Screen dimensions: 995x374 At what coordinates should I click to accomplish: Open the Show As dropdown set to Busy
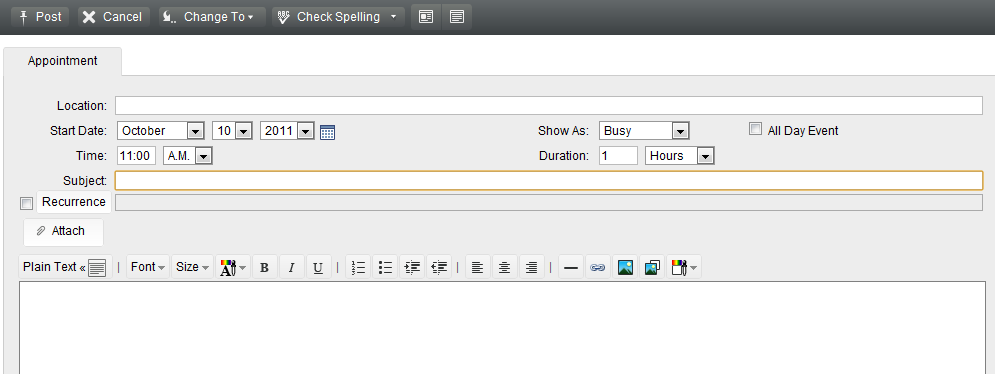point(644,131)
